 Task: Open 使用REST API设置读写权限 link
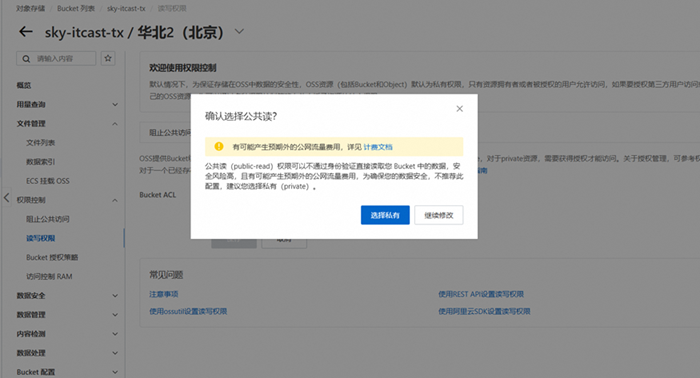481,294
